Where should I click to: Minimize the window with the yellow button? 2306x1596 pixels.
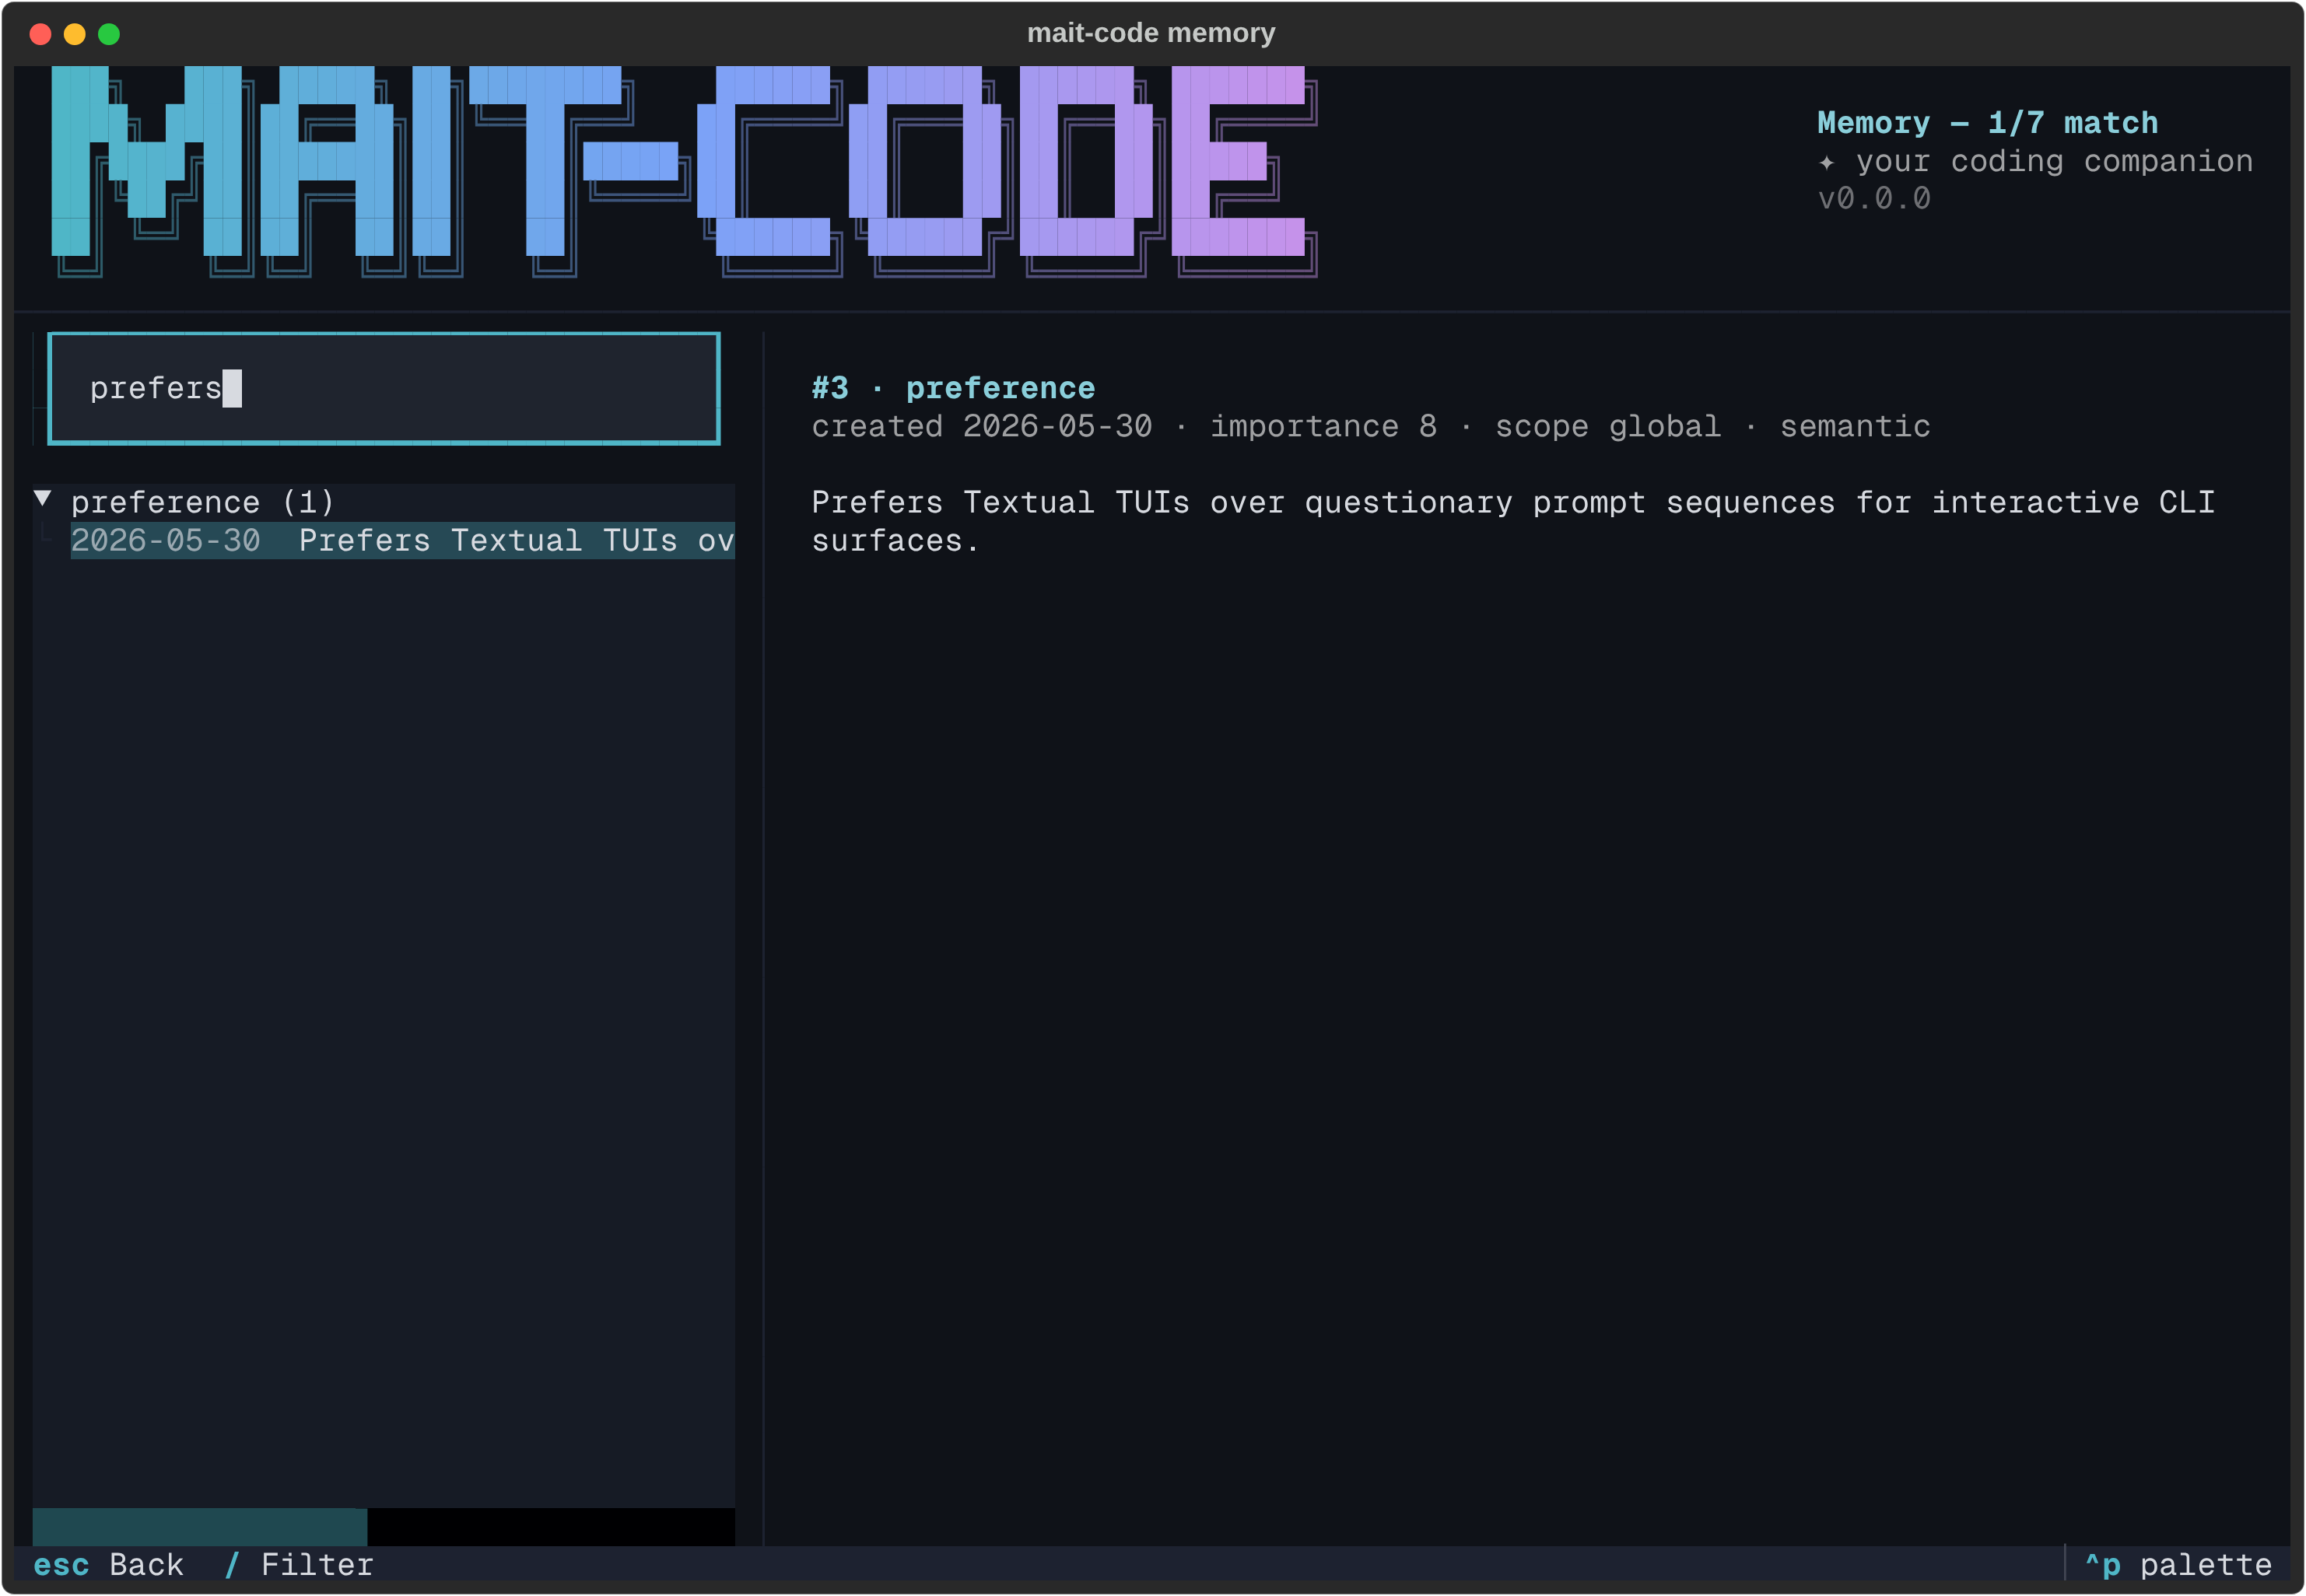click(75, 34)
